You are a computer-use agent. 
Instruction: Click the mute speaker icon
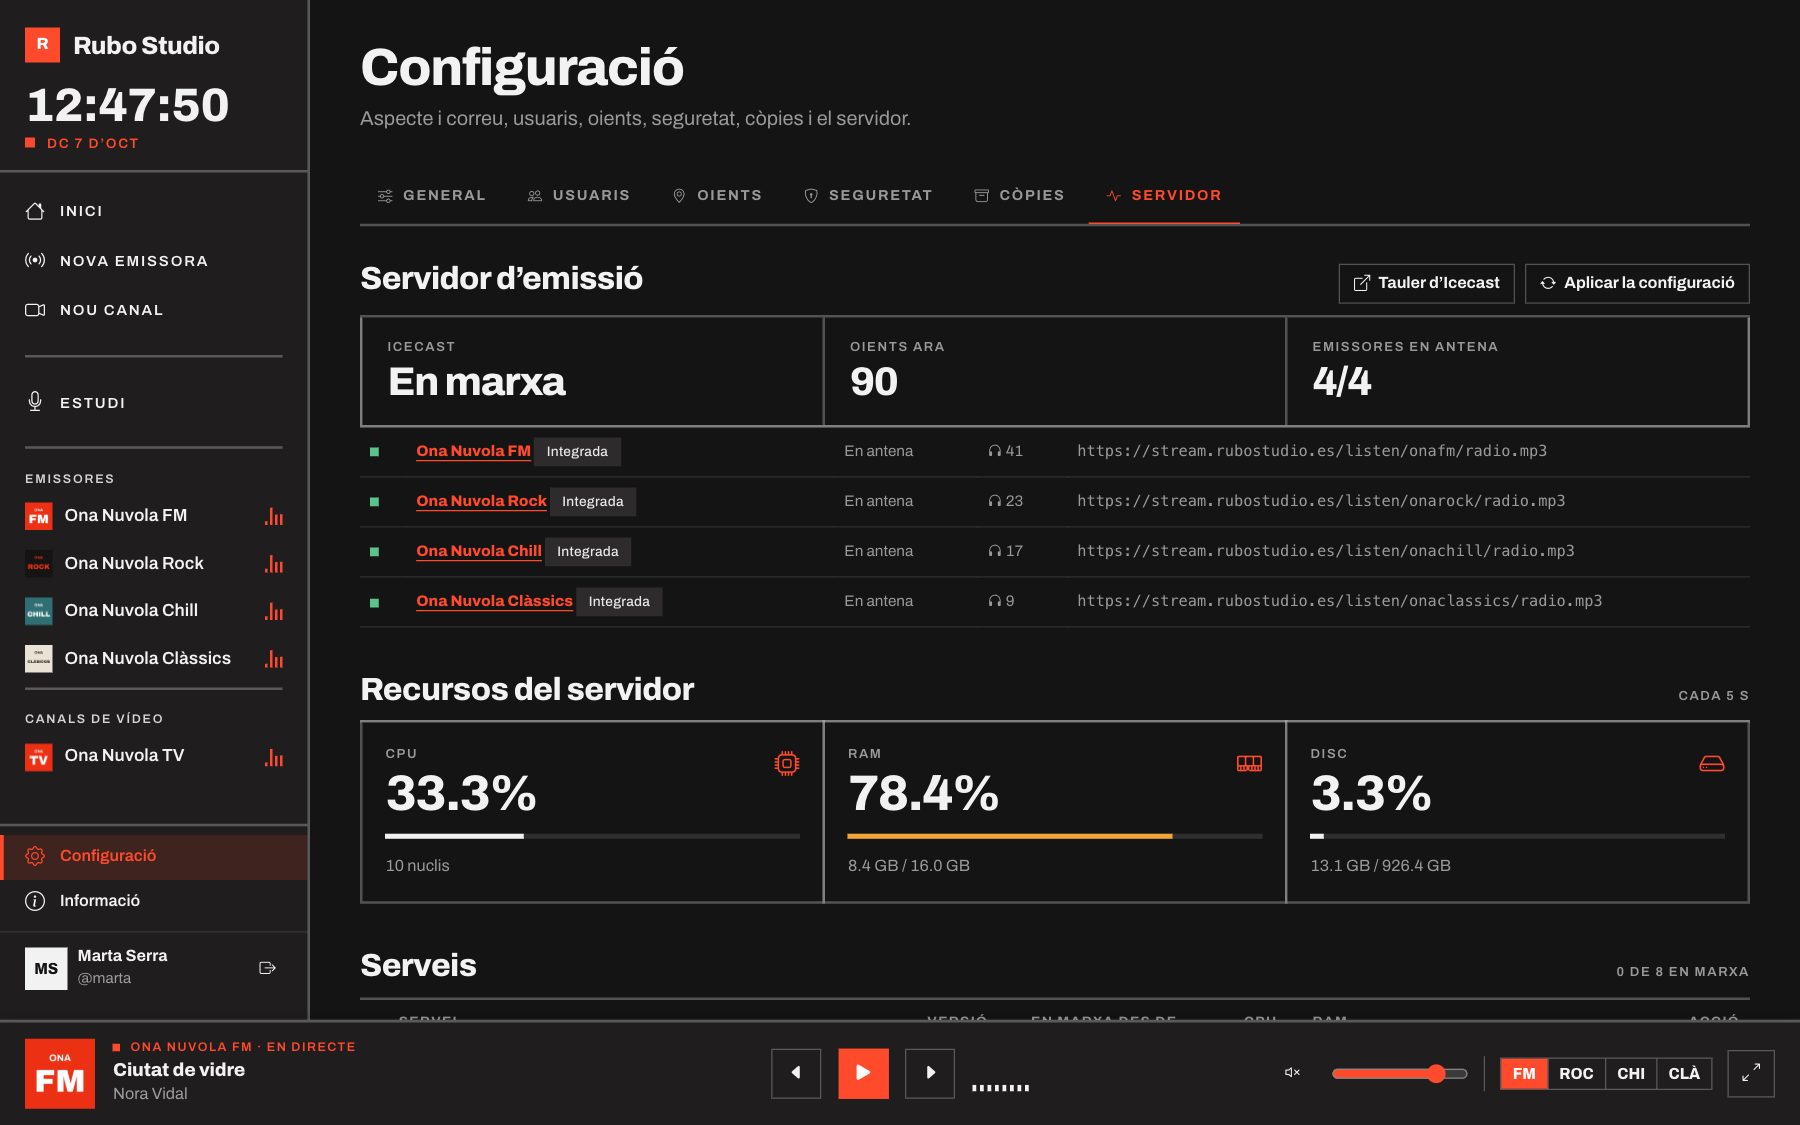point(1292,1073)
